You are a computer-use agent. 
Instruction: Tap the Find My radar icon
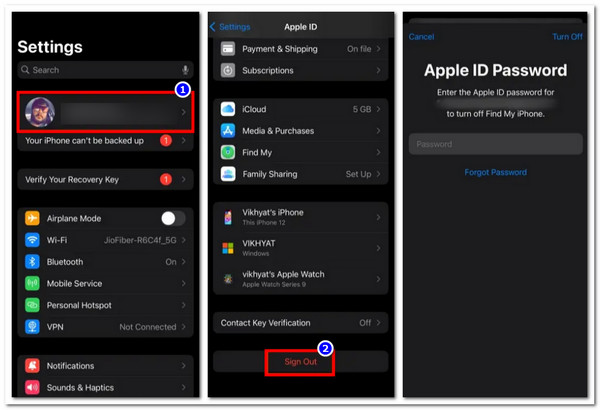tap(228, 152)
